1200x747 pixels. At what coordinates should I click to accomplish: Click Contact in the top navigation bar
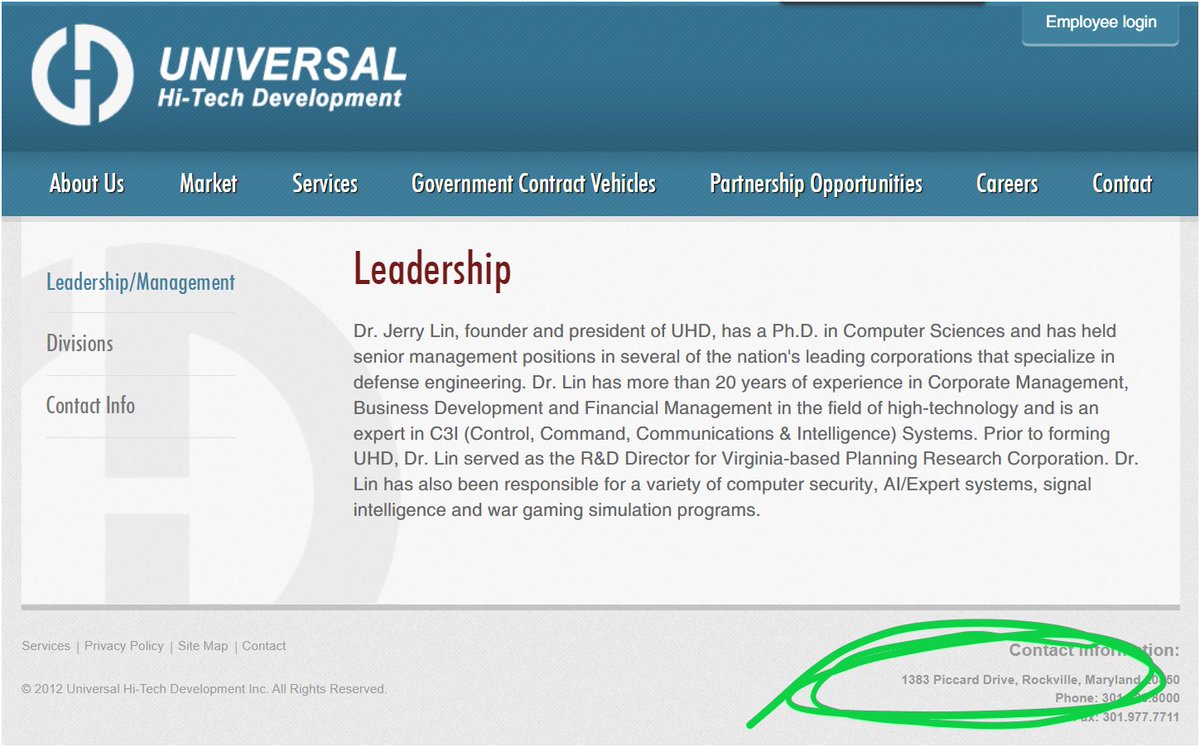coord(1122,184)
